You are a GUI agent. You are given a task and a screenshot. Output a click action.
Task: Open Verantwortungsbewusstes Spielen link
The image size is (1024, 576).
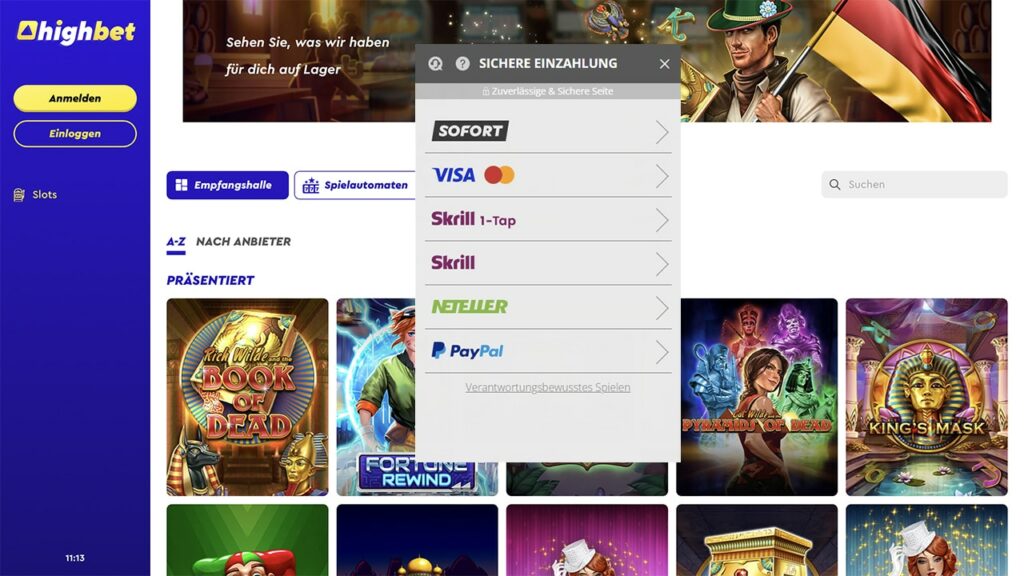click(x=548, y=387)
